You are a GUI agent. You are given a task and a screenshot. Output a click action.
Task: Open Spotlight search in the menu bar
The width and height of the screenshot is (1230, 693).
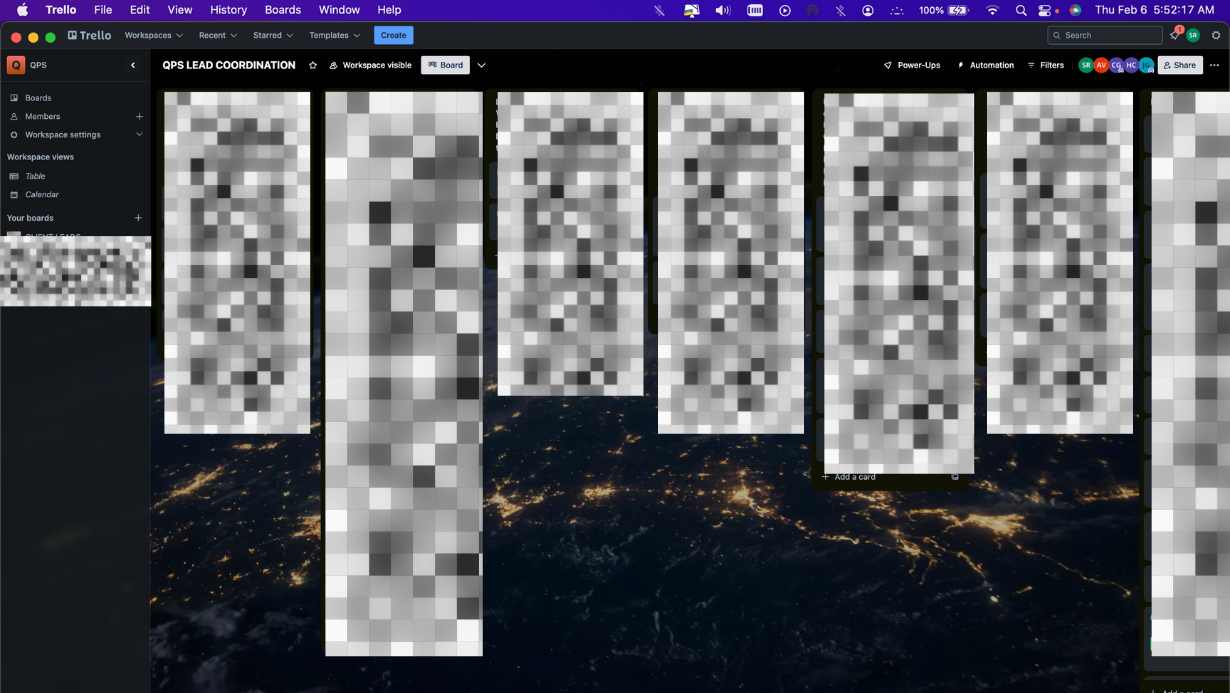click(x=1021, y=10)
